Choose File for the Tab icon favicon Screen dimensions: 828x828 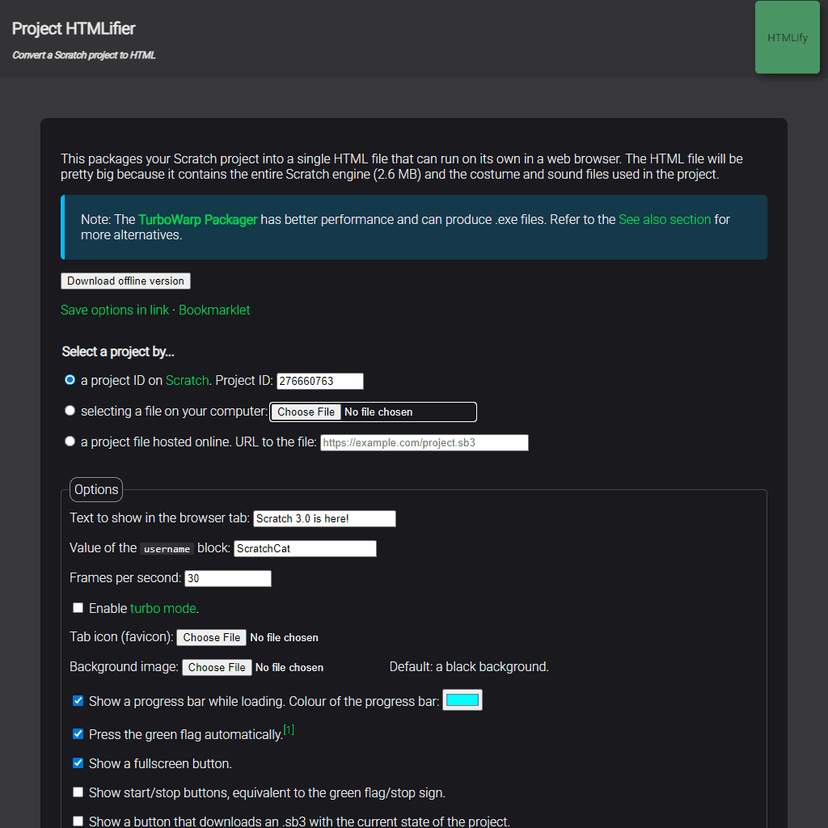pos(212,637)
